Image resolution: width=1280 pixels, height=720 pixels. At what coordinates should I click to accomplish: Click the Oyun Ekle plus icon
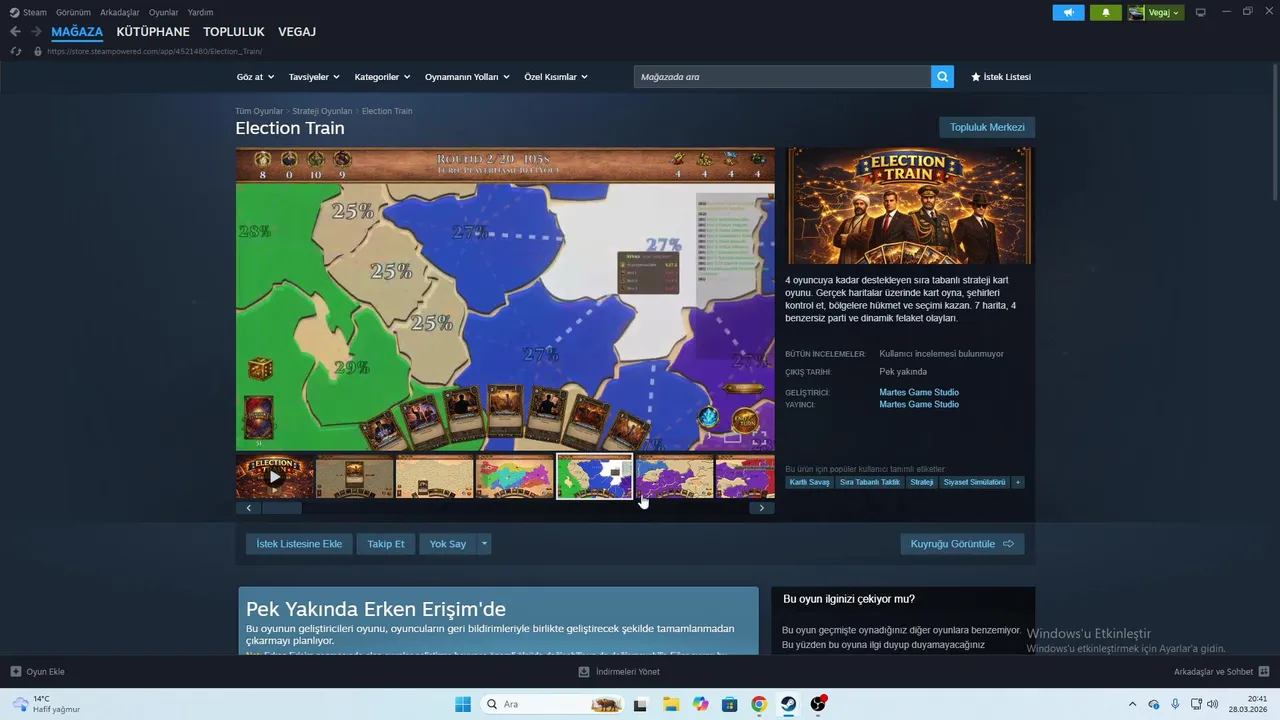point(15,672)
